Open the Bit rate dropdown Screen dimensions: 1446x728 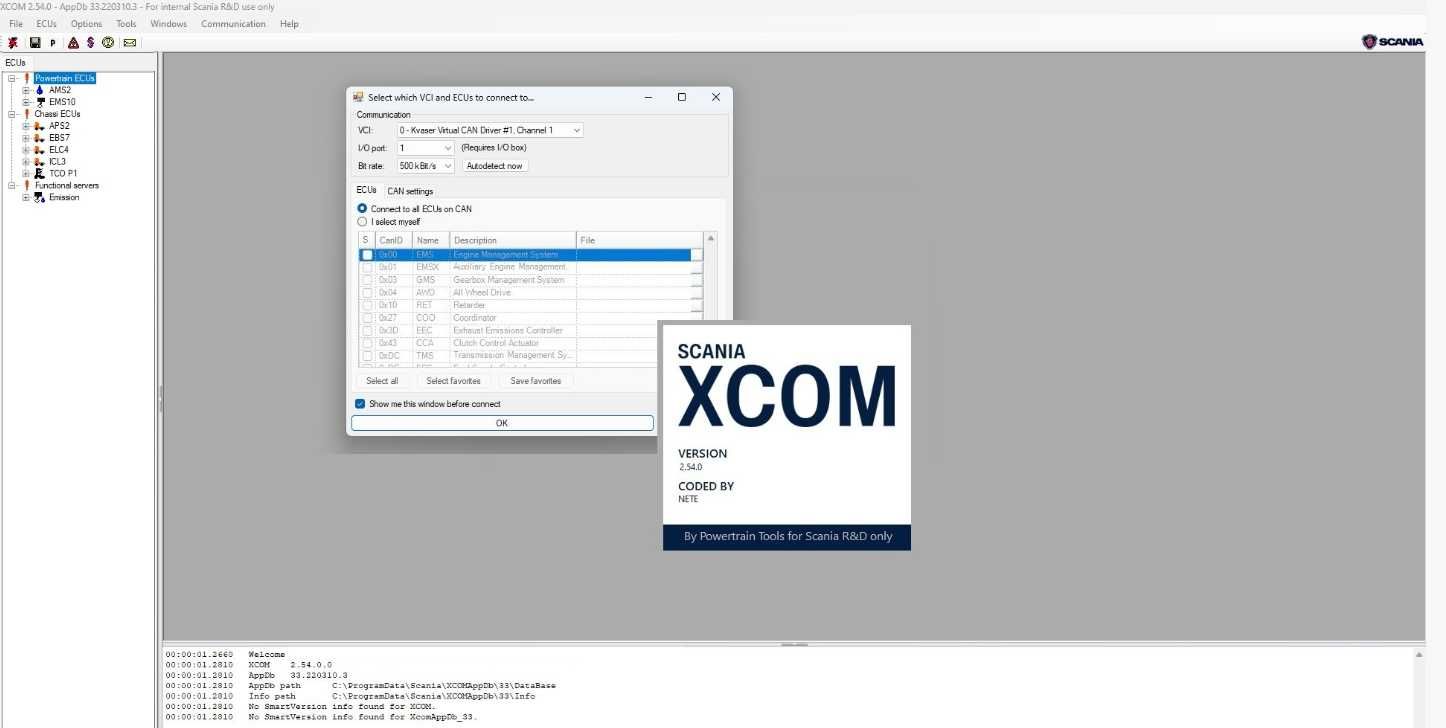[426, 166]
